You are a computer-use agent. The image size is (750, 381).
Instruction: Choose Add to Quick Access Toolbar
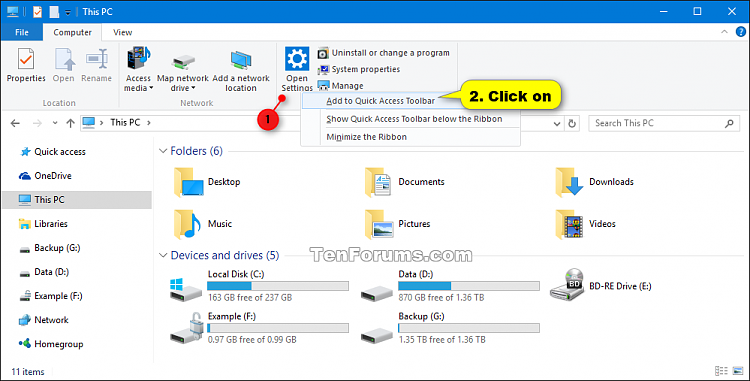[380, 101]
